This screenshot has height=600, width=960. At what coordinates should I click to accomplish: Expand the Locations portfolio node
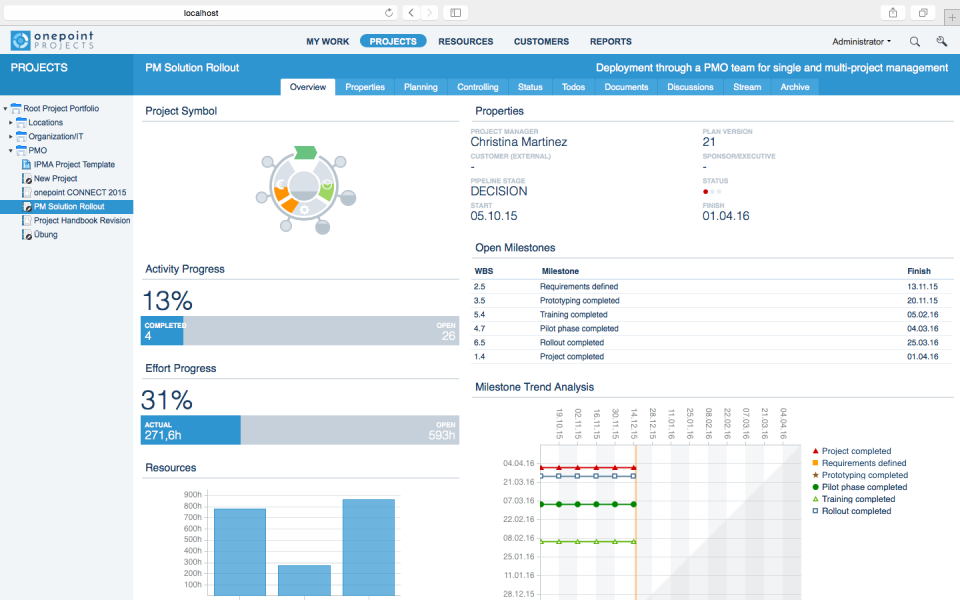point(10,122)
